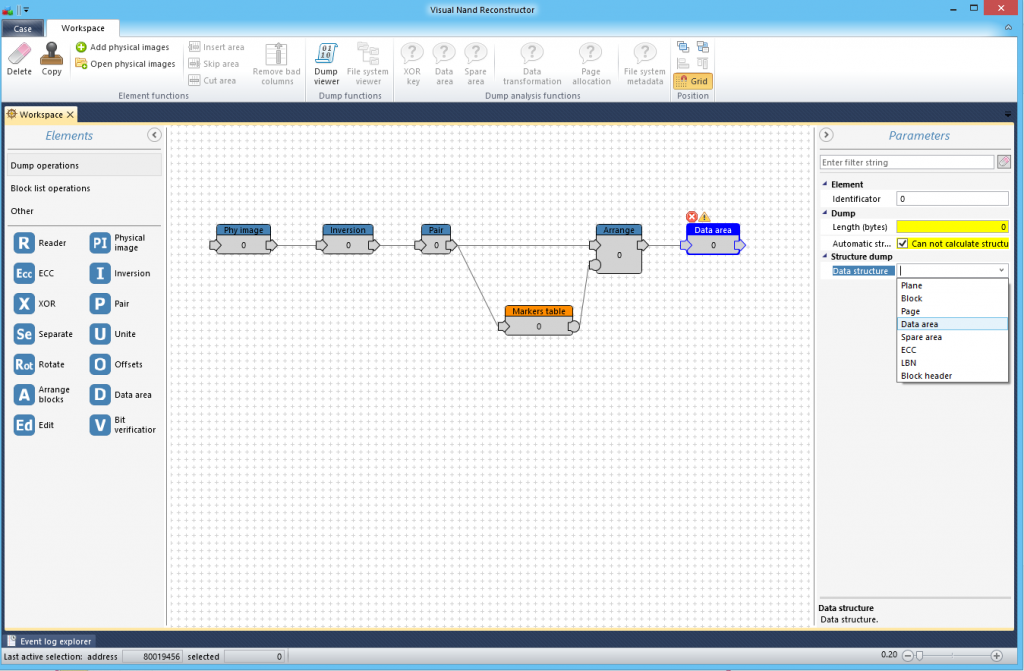The image size is (1024, 671).
Task: Open the workspace panel options arrow
Action: coord(1008,114)
